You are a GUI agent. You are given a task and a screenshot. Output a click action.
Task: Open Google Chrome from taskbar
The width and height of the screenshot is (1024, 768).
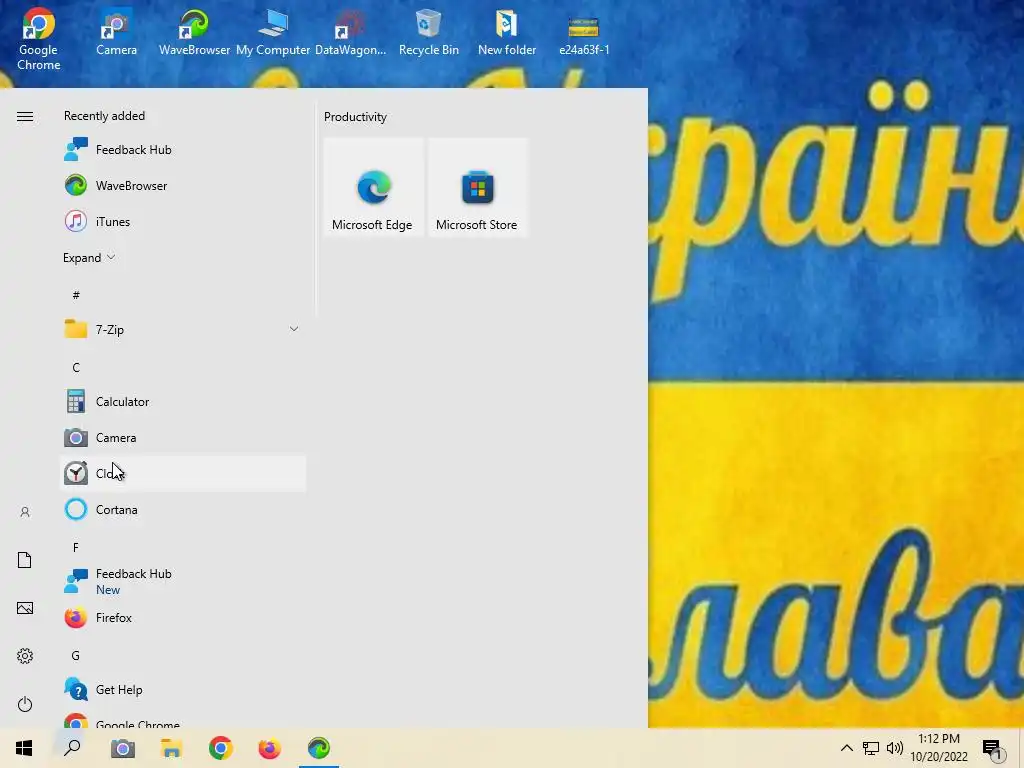pos(221,748)
